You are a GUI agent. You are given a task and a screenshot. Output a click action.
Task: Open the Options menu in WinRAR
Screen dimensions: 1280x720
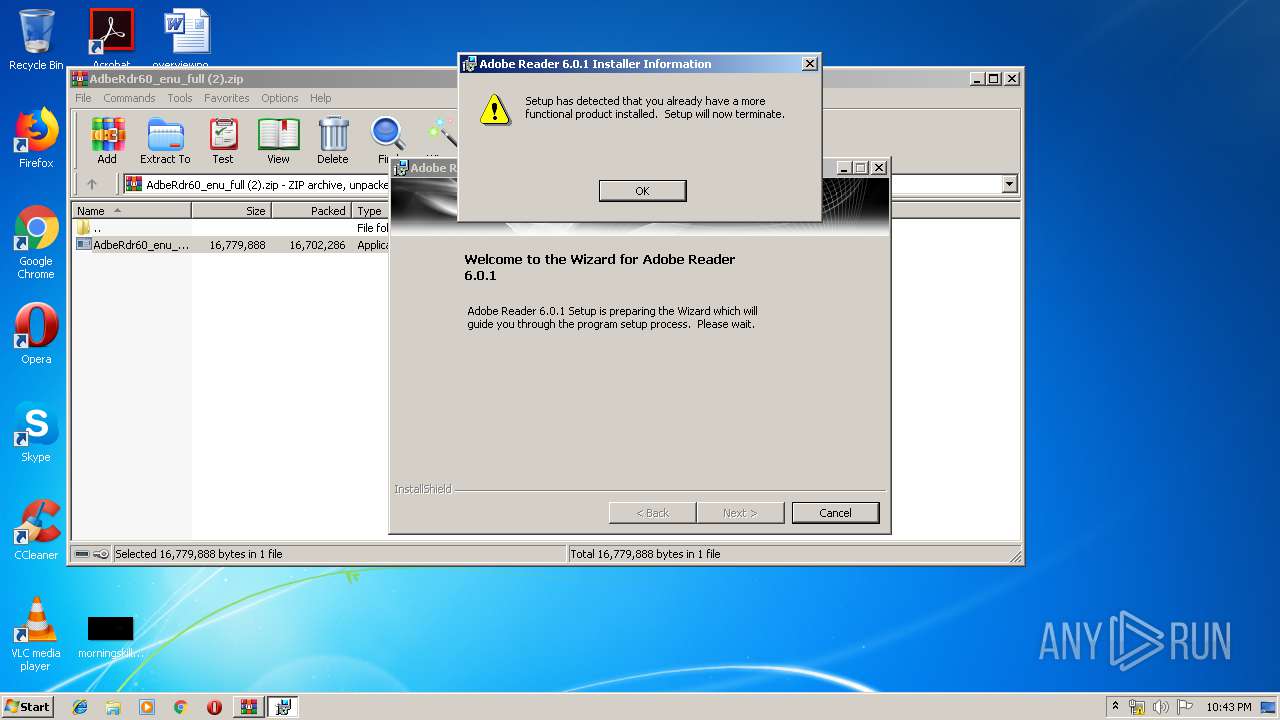click(x=280, y=98)
